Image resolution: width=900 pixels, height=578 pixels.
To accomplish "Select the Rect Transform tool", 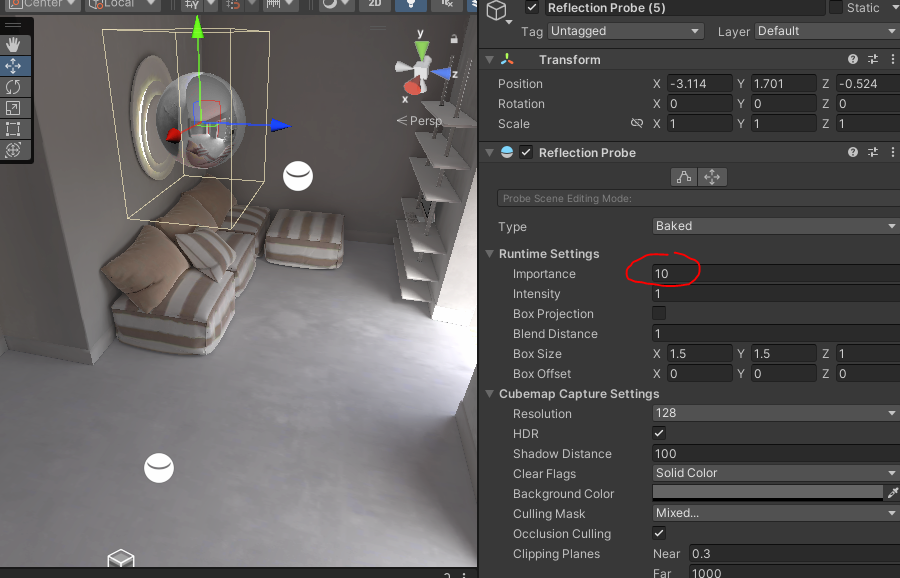I will (x=13, y=129).
